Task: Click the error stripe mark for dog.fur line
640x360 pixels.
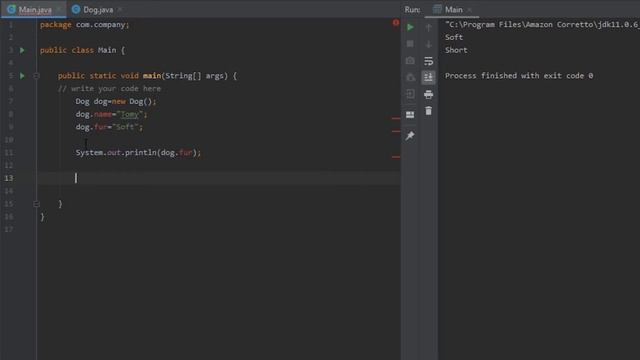Action: click(396, 131)
